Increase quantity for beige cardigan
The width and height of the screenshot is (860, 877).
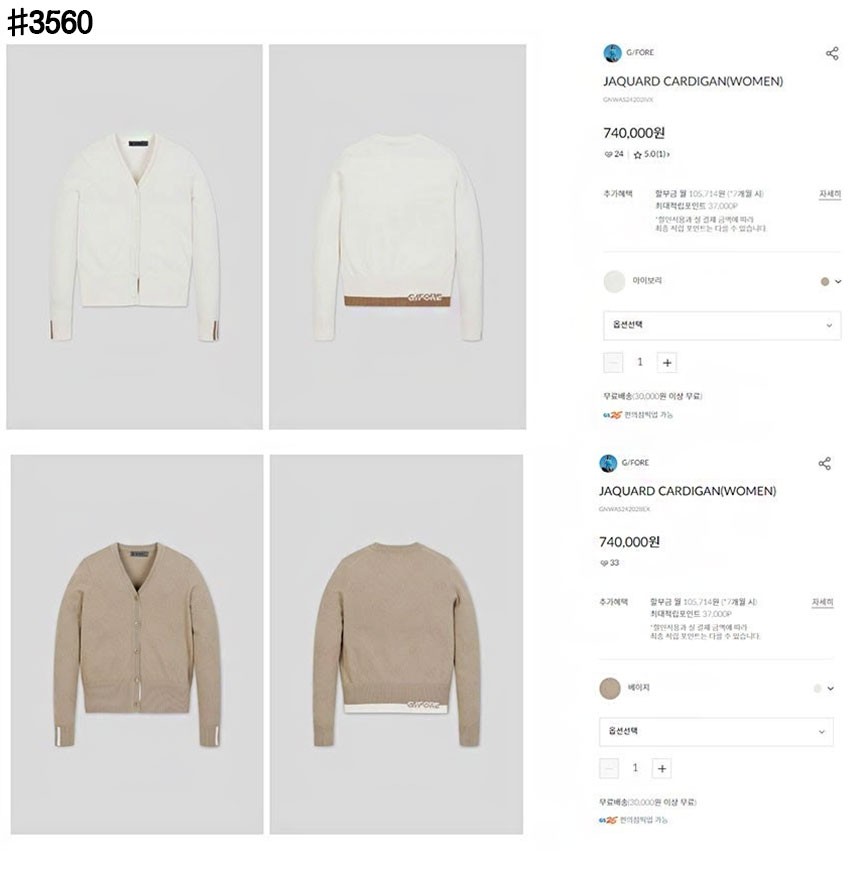pos(662,769)
